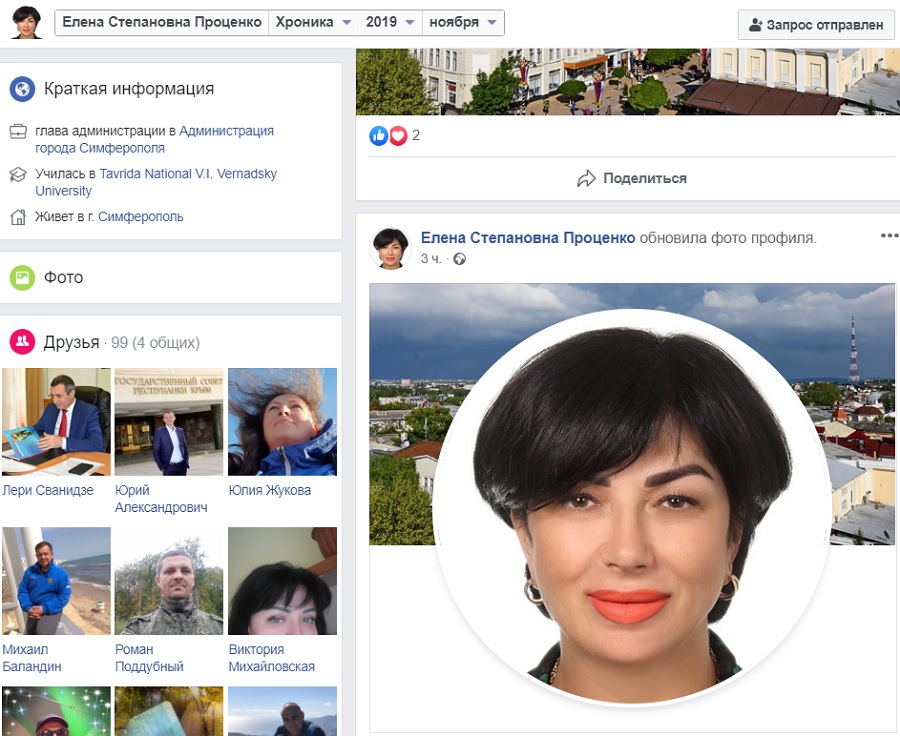Image resolution: width=900 pixels, height=736 pixels.
Task: Click the small profile avatar in top bar
Action: (x=26, y=22)
